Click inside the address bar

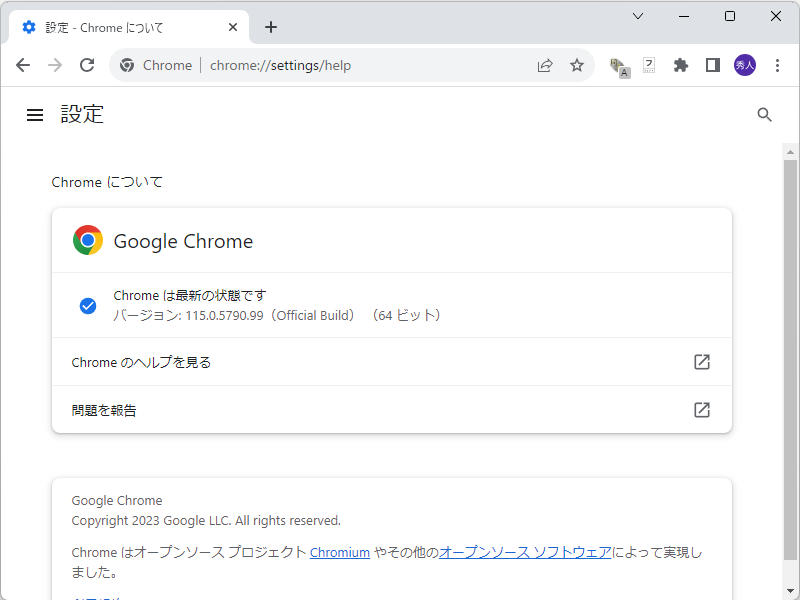[x=350, y=64]
